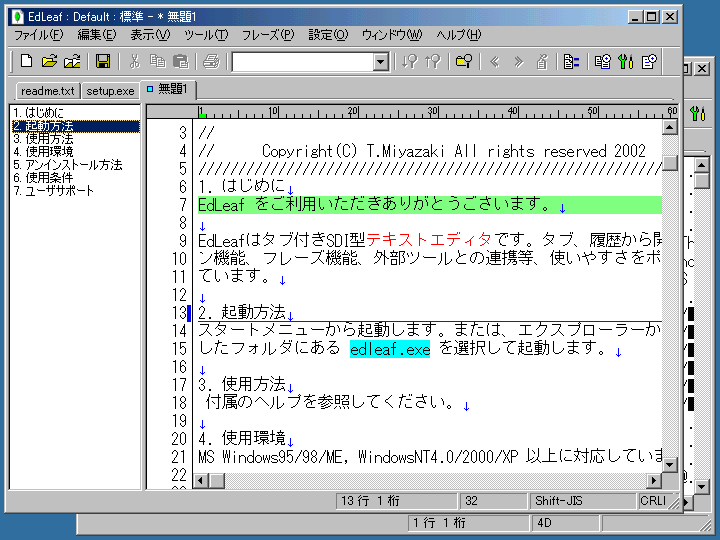Click the double right chevron icon
The width and height of the screenshot is (720, 540).
pyautogui.click(x=518, y=61)
